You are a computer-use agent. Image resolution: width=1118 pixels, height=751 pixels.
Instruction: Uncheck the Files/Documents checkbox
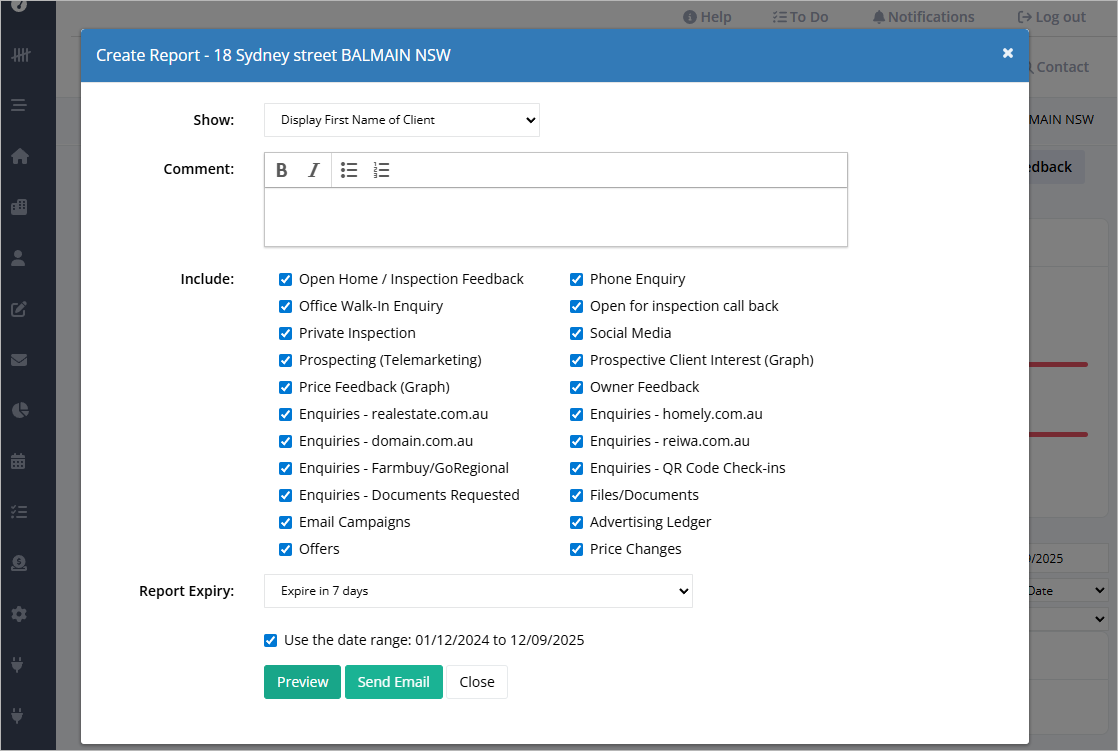576,495
